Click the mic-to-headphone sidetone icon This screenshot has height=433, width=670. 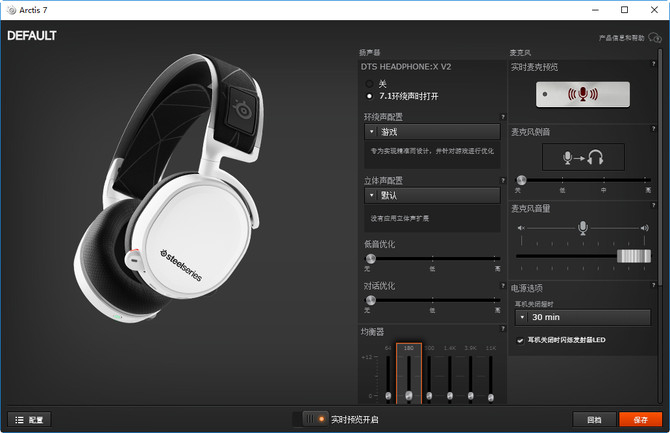coord(583,157)
